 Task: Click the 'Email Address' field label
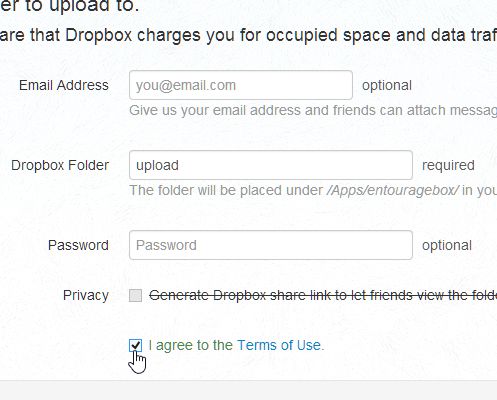(64, 85)
